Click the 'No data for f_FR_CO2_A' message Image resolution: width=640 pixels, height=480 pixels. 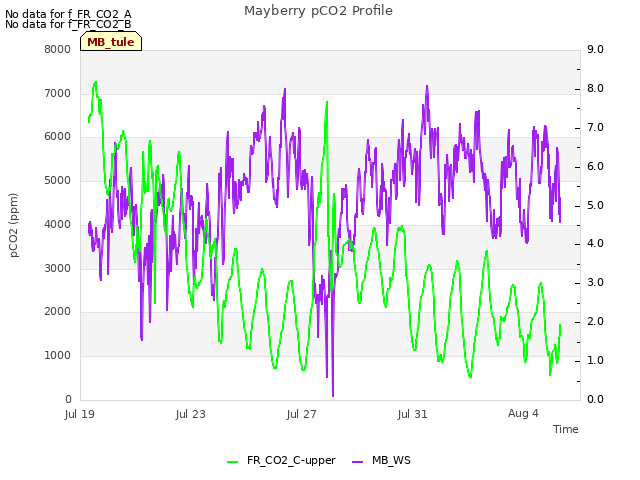pos(68,14)
